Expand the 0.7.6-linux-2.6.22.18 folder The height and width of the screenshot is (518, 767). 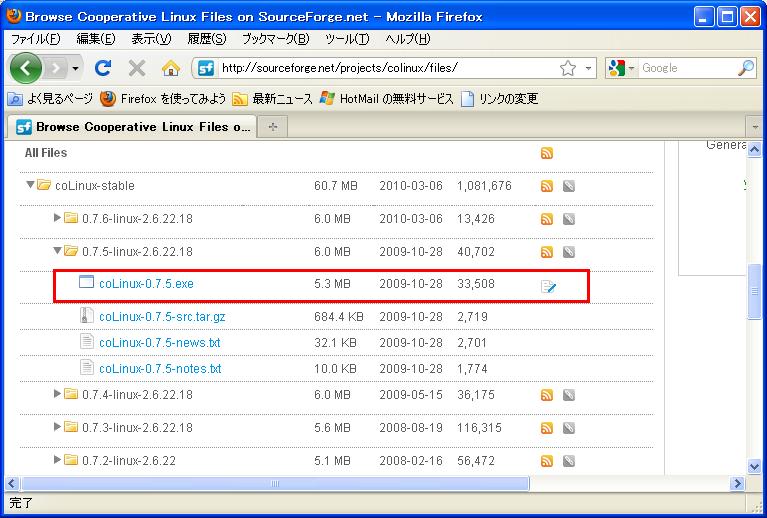(57, 218)
